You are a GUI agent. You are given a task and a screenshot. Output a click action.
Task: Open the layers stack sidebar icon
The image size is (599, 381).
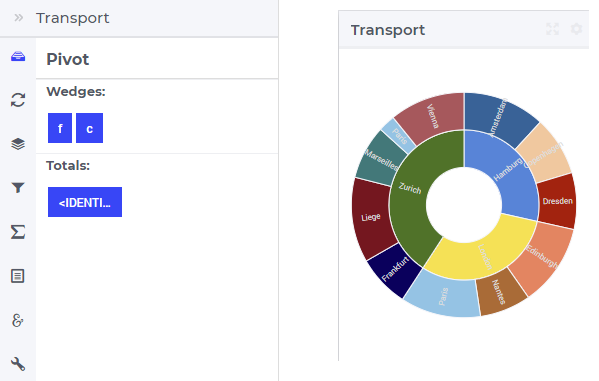tap(18, 144)
